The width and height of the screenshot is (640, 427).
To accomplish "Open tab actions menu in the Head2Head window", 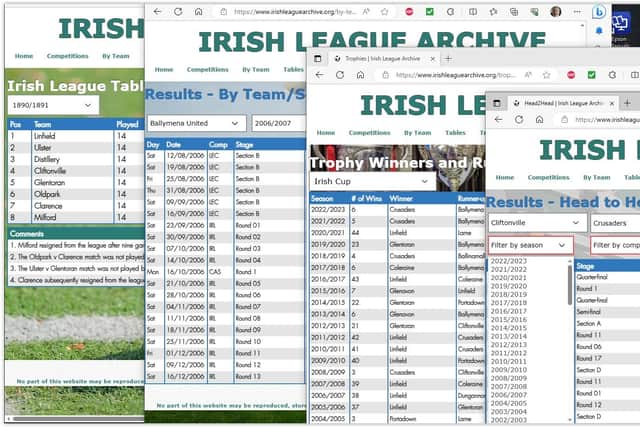I will [496, 103].
